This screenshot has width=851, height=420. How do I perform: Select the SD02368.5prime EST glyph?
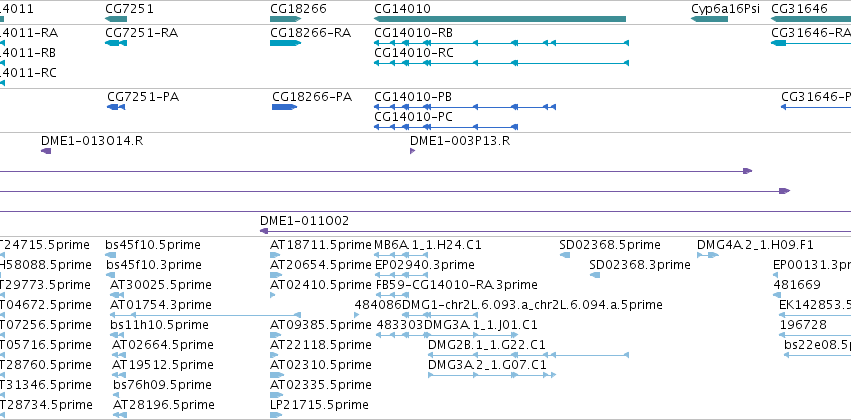click(x=564, y=255)
